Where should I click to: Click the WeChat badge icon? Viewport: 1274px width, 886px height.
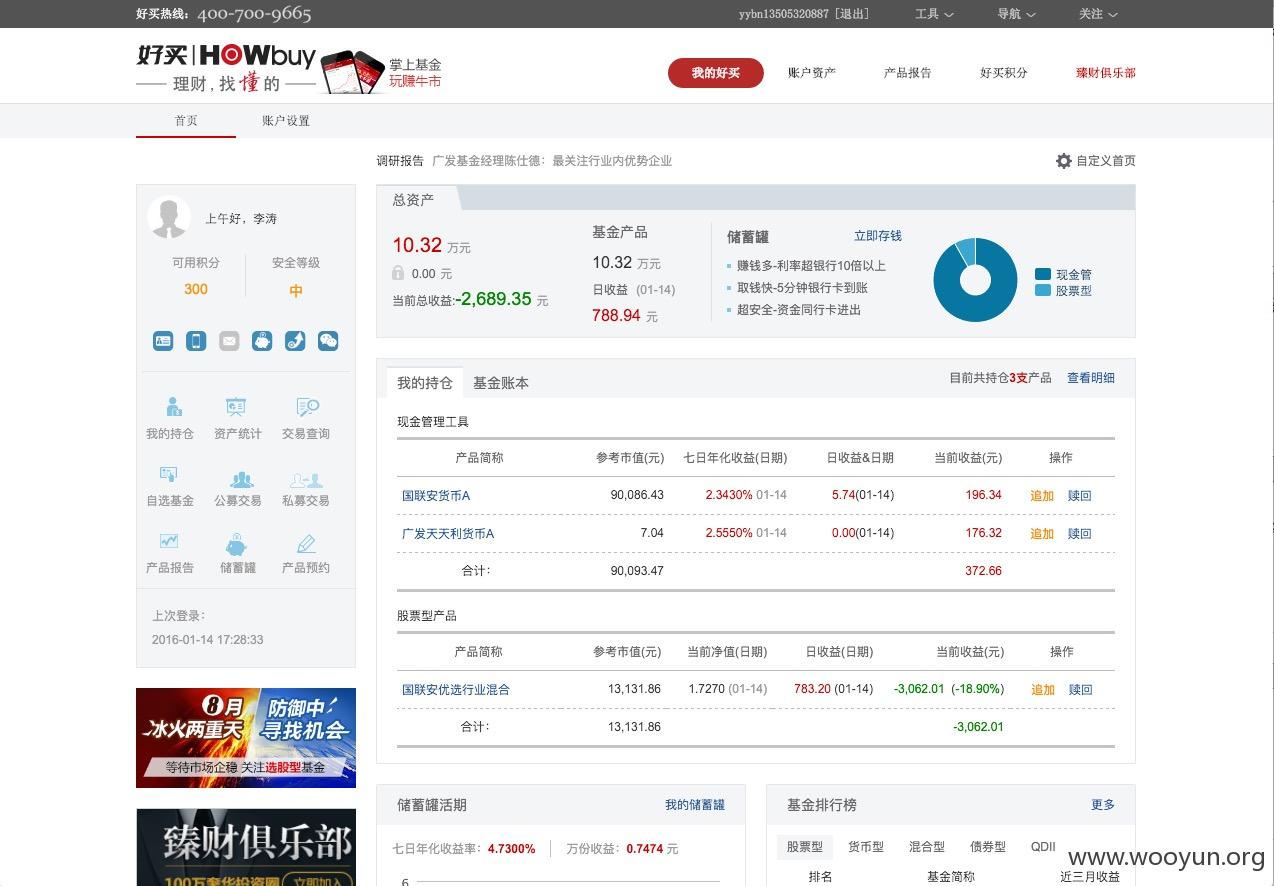(x=328, y=341)
